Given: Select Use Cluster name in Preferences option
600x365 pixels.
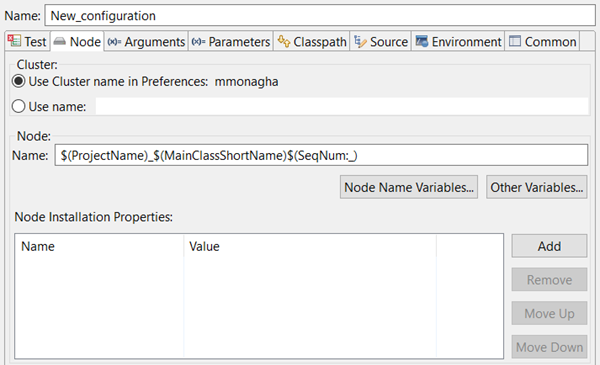Looking at the screenshot, I should [x=18, y=81].
